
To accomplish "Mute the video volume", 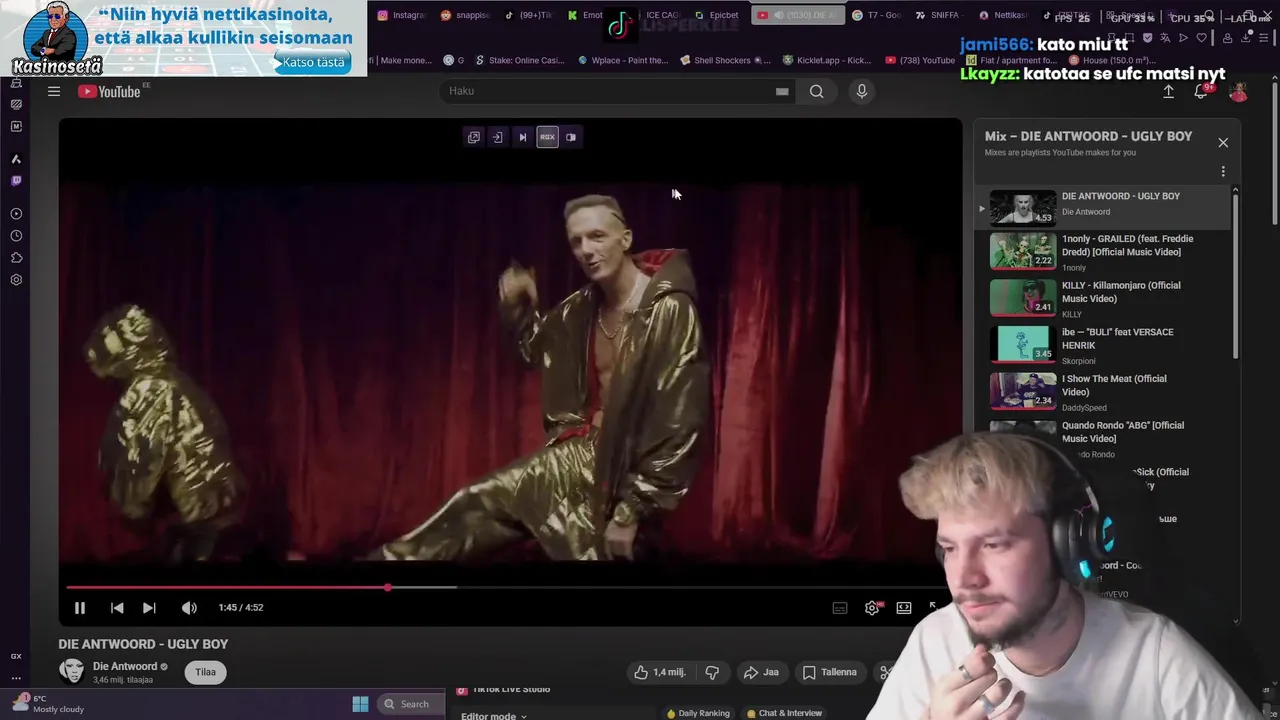I will (189, 607).
